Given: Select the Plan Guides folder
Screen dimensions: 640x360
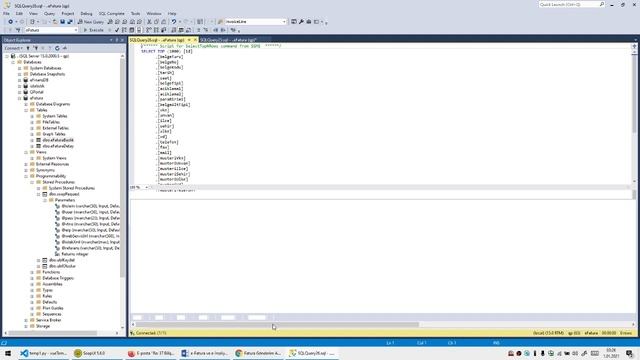Looking at the screenshot, I should [x=53, y=308].
